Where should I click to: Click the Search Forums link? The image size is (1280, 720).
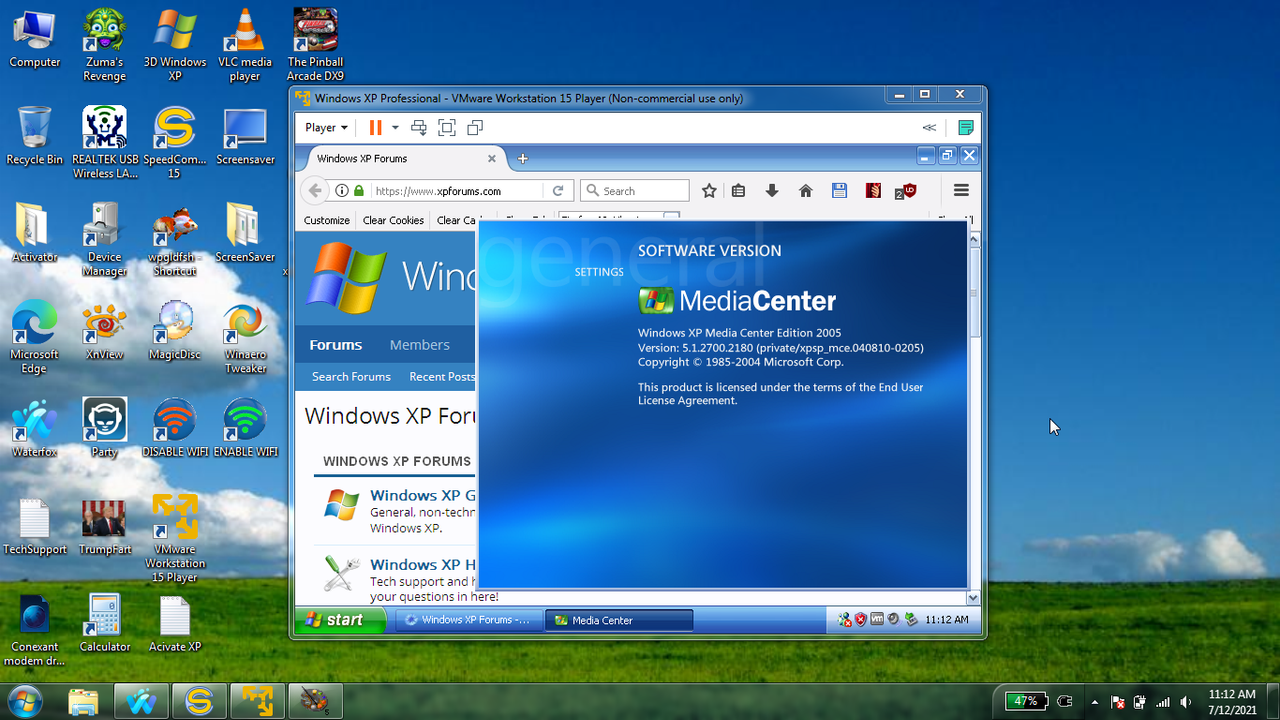(351, 376)
